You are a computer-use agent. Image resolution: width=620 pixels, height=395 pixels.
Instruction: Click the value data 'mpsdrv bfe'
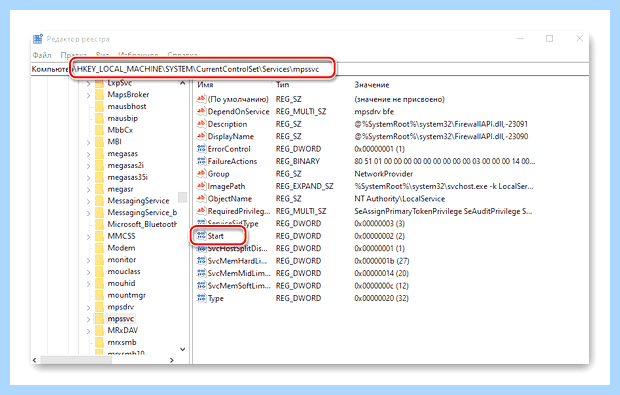coord(374,112)
